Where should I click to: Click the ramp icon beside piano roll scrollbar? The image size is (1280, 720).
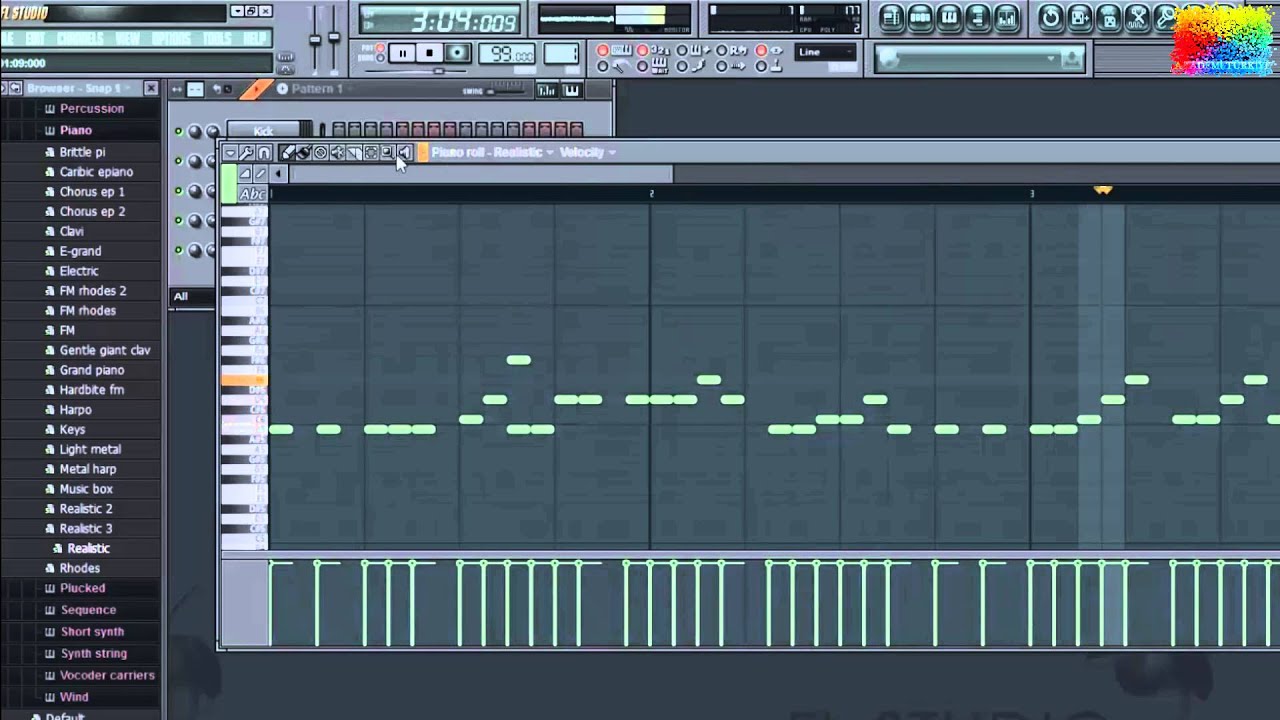245,174
